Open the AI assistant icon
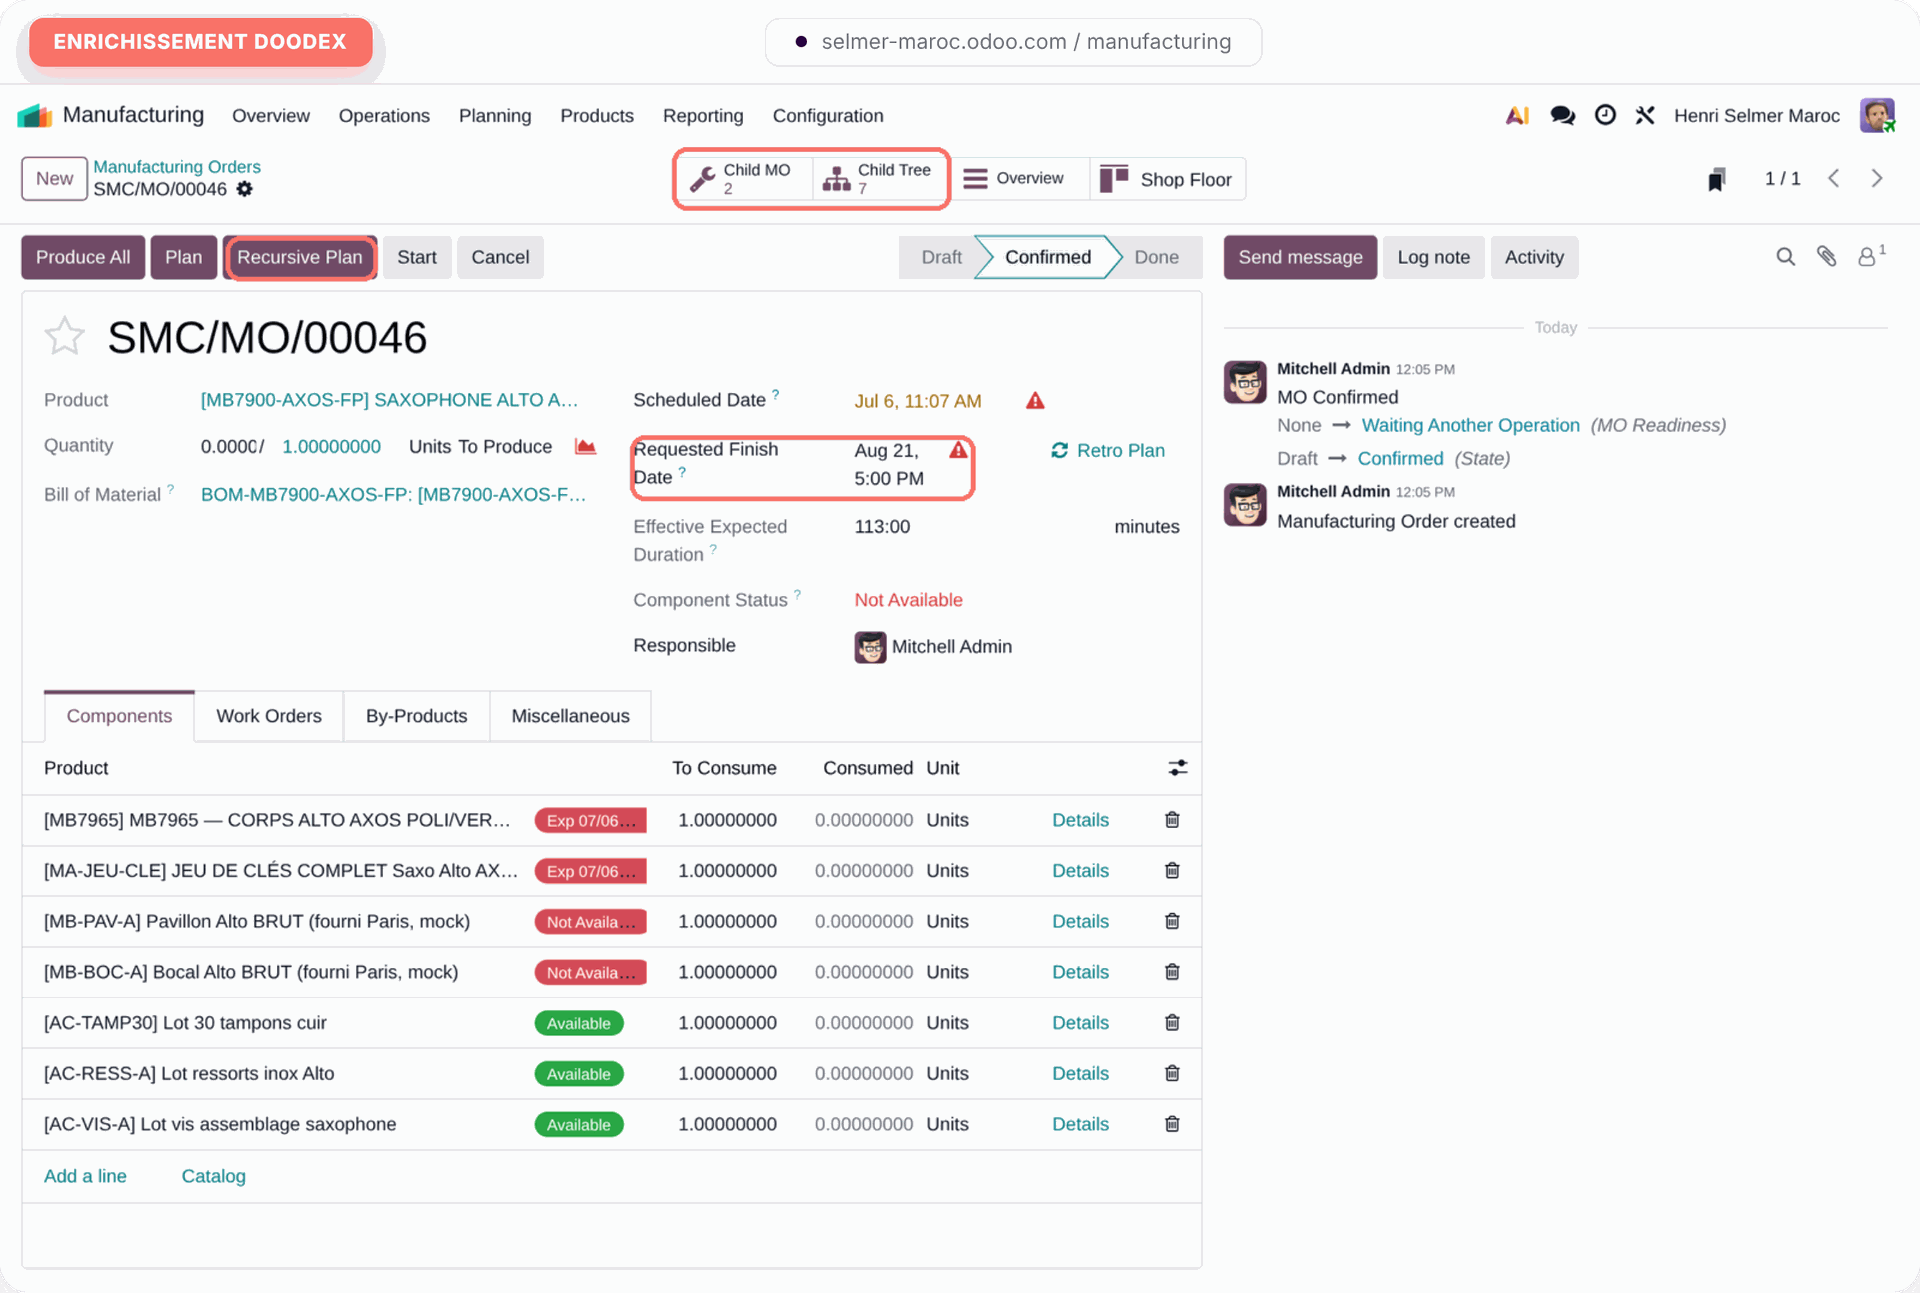 pos(1517,116)
